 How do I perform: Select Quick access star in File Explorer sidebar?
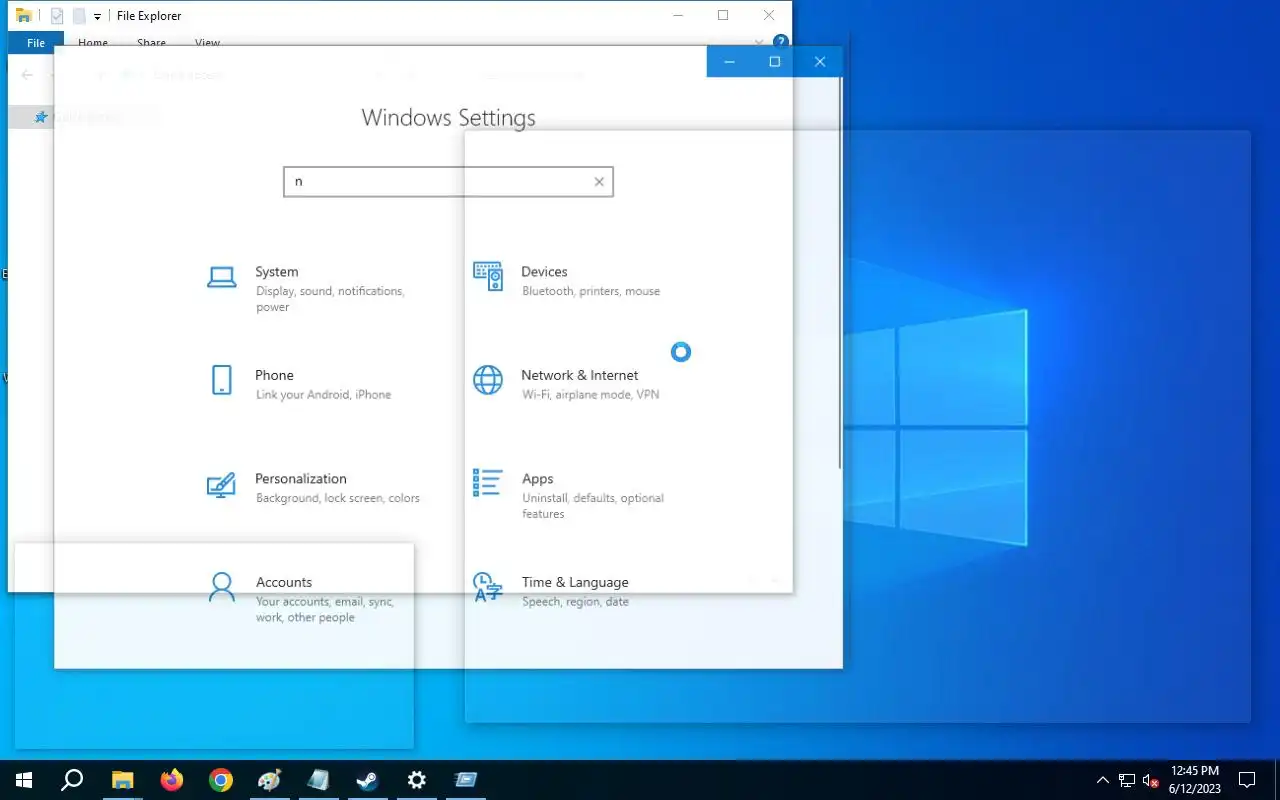coord(41,117)
